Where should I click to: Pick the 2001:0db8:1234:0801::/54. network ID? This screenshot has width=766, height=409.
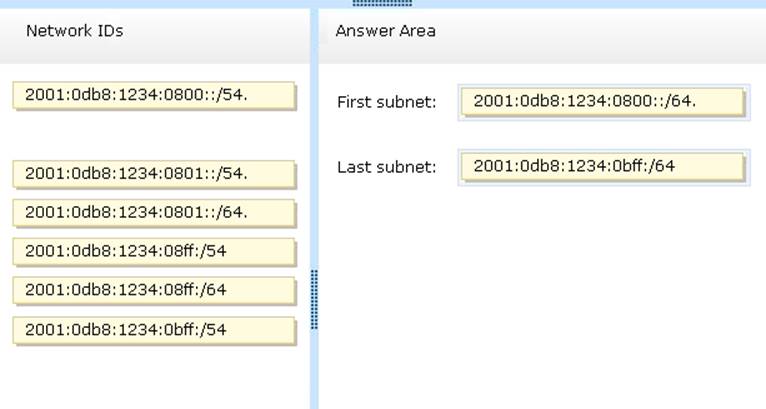point(154,173)
